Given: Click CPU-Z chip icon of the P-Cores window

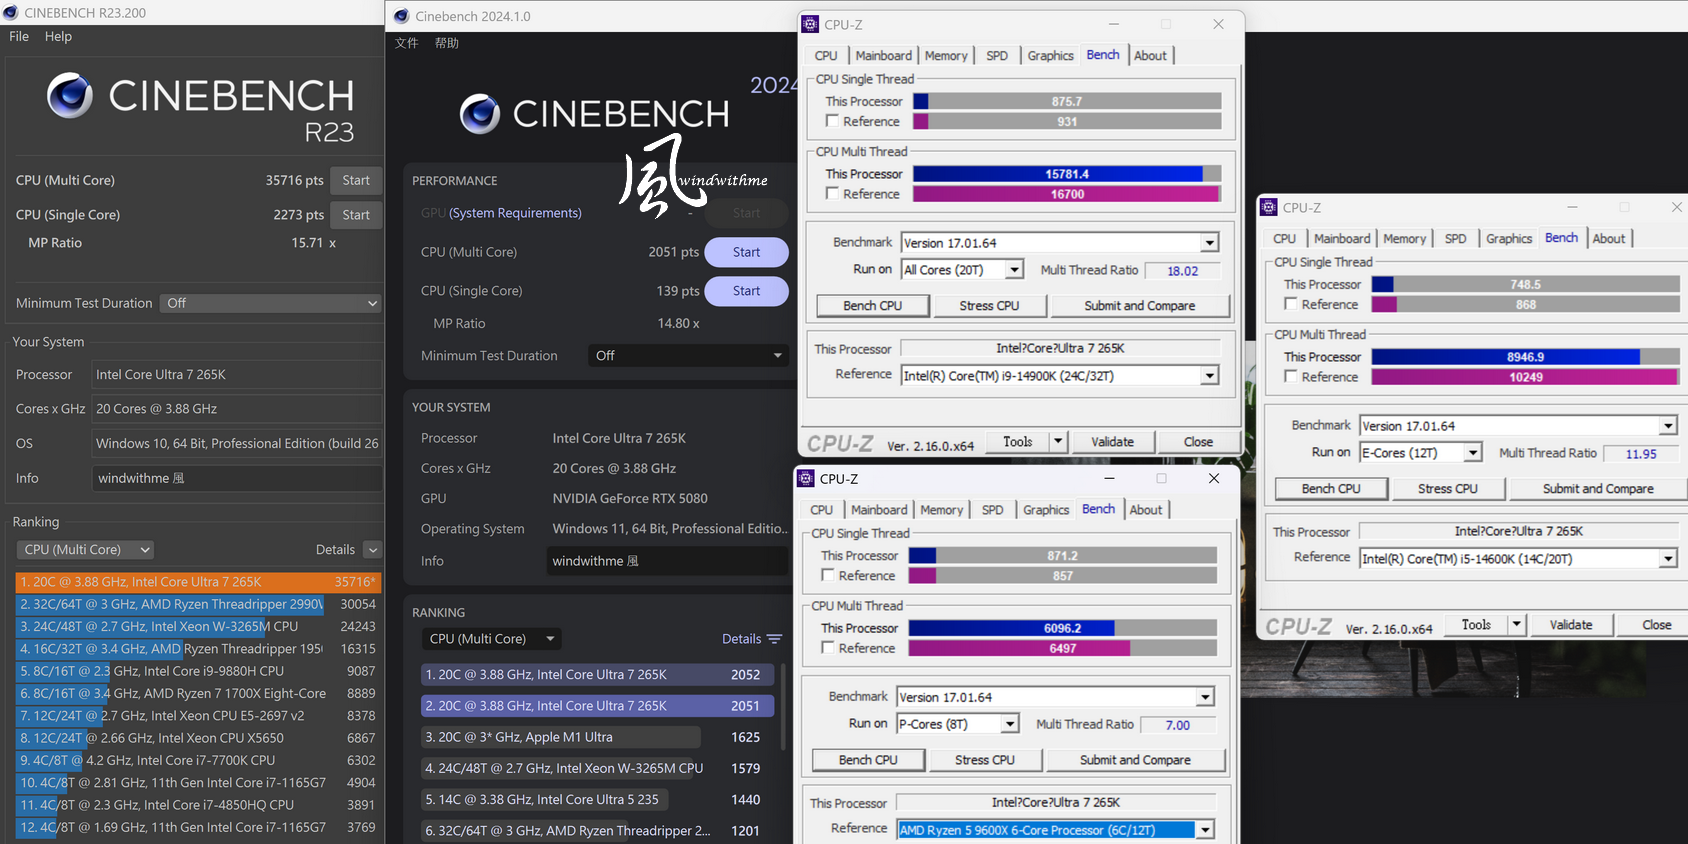Looking at the screenshot, I should point(806,479).
